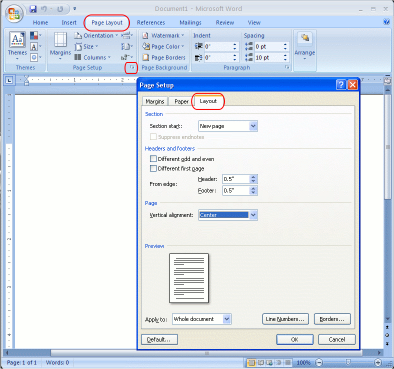This screenshot has width=394, height=369.
Task: Click the Line Numbers ribbon icon
Action: pyautogui.click(x=127, y=46)
